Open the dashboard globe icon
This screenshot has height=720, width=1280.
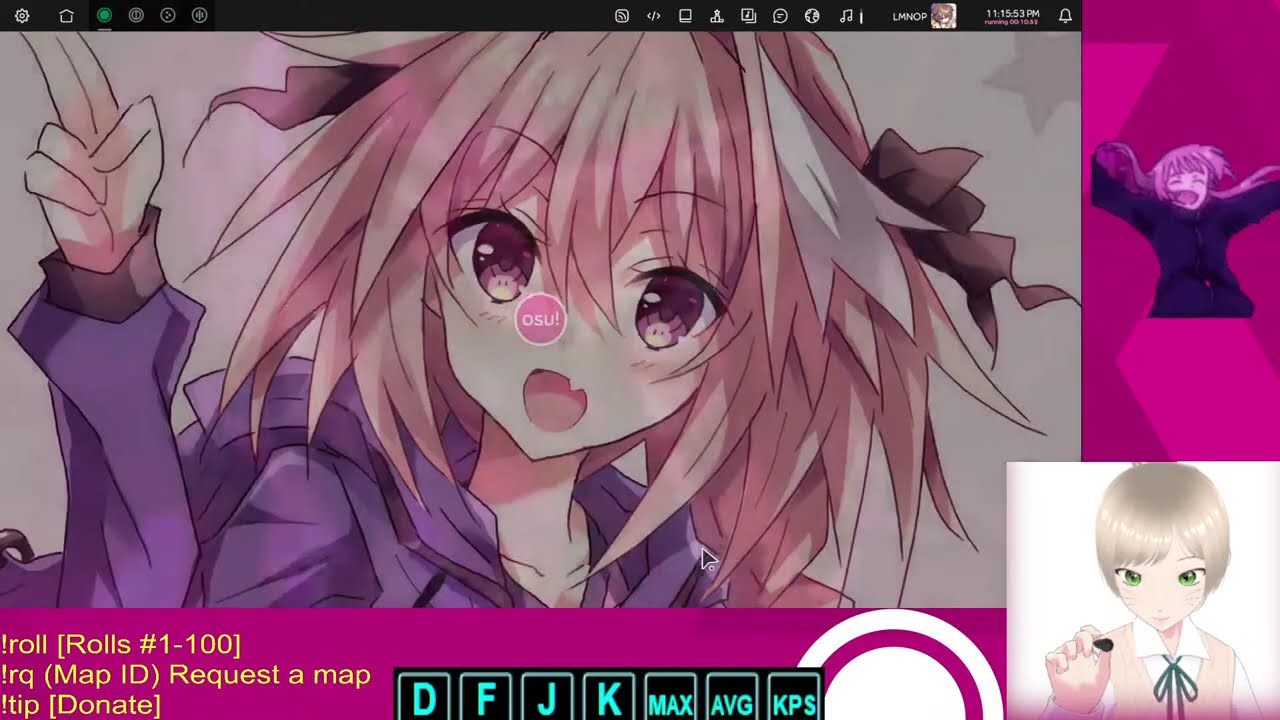pos(812,16)
